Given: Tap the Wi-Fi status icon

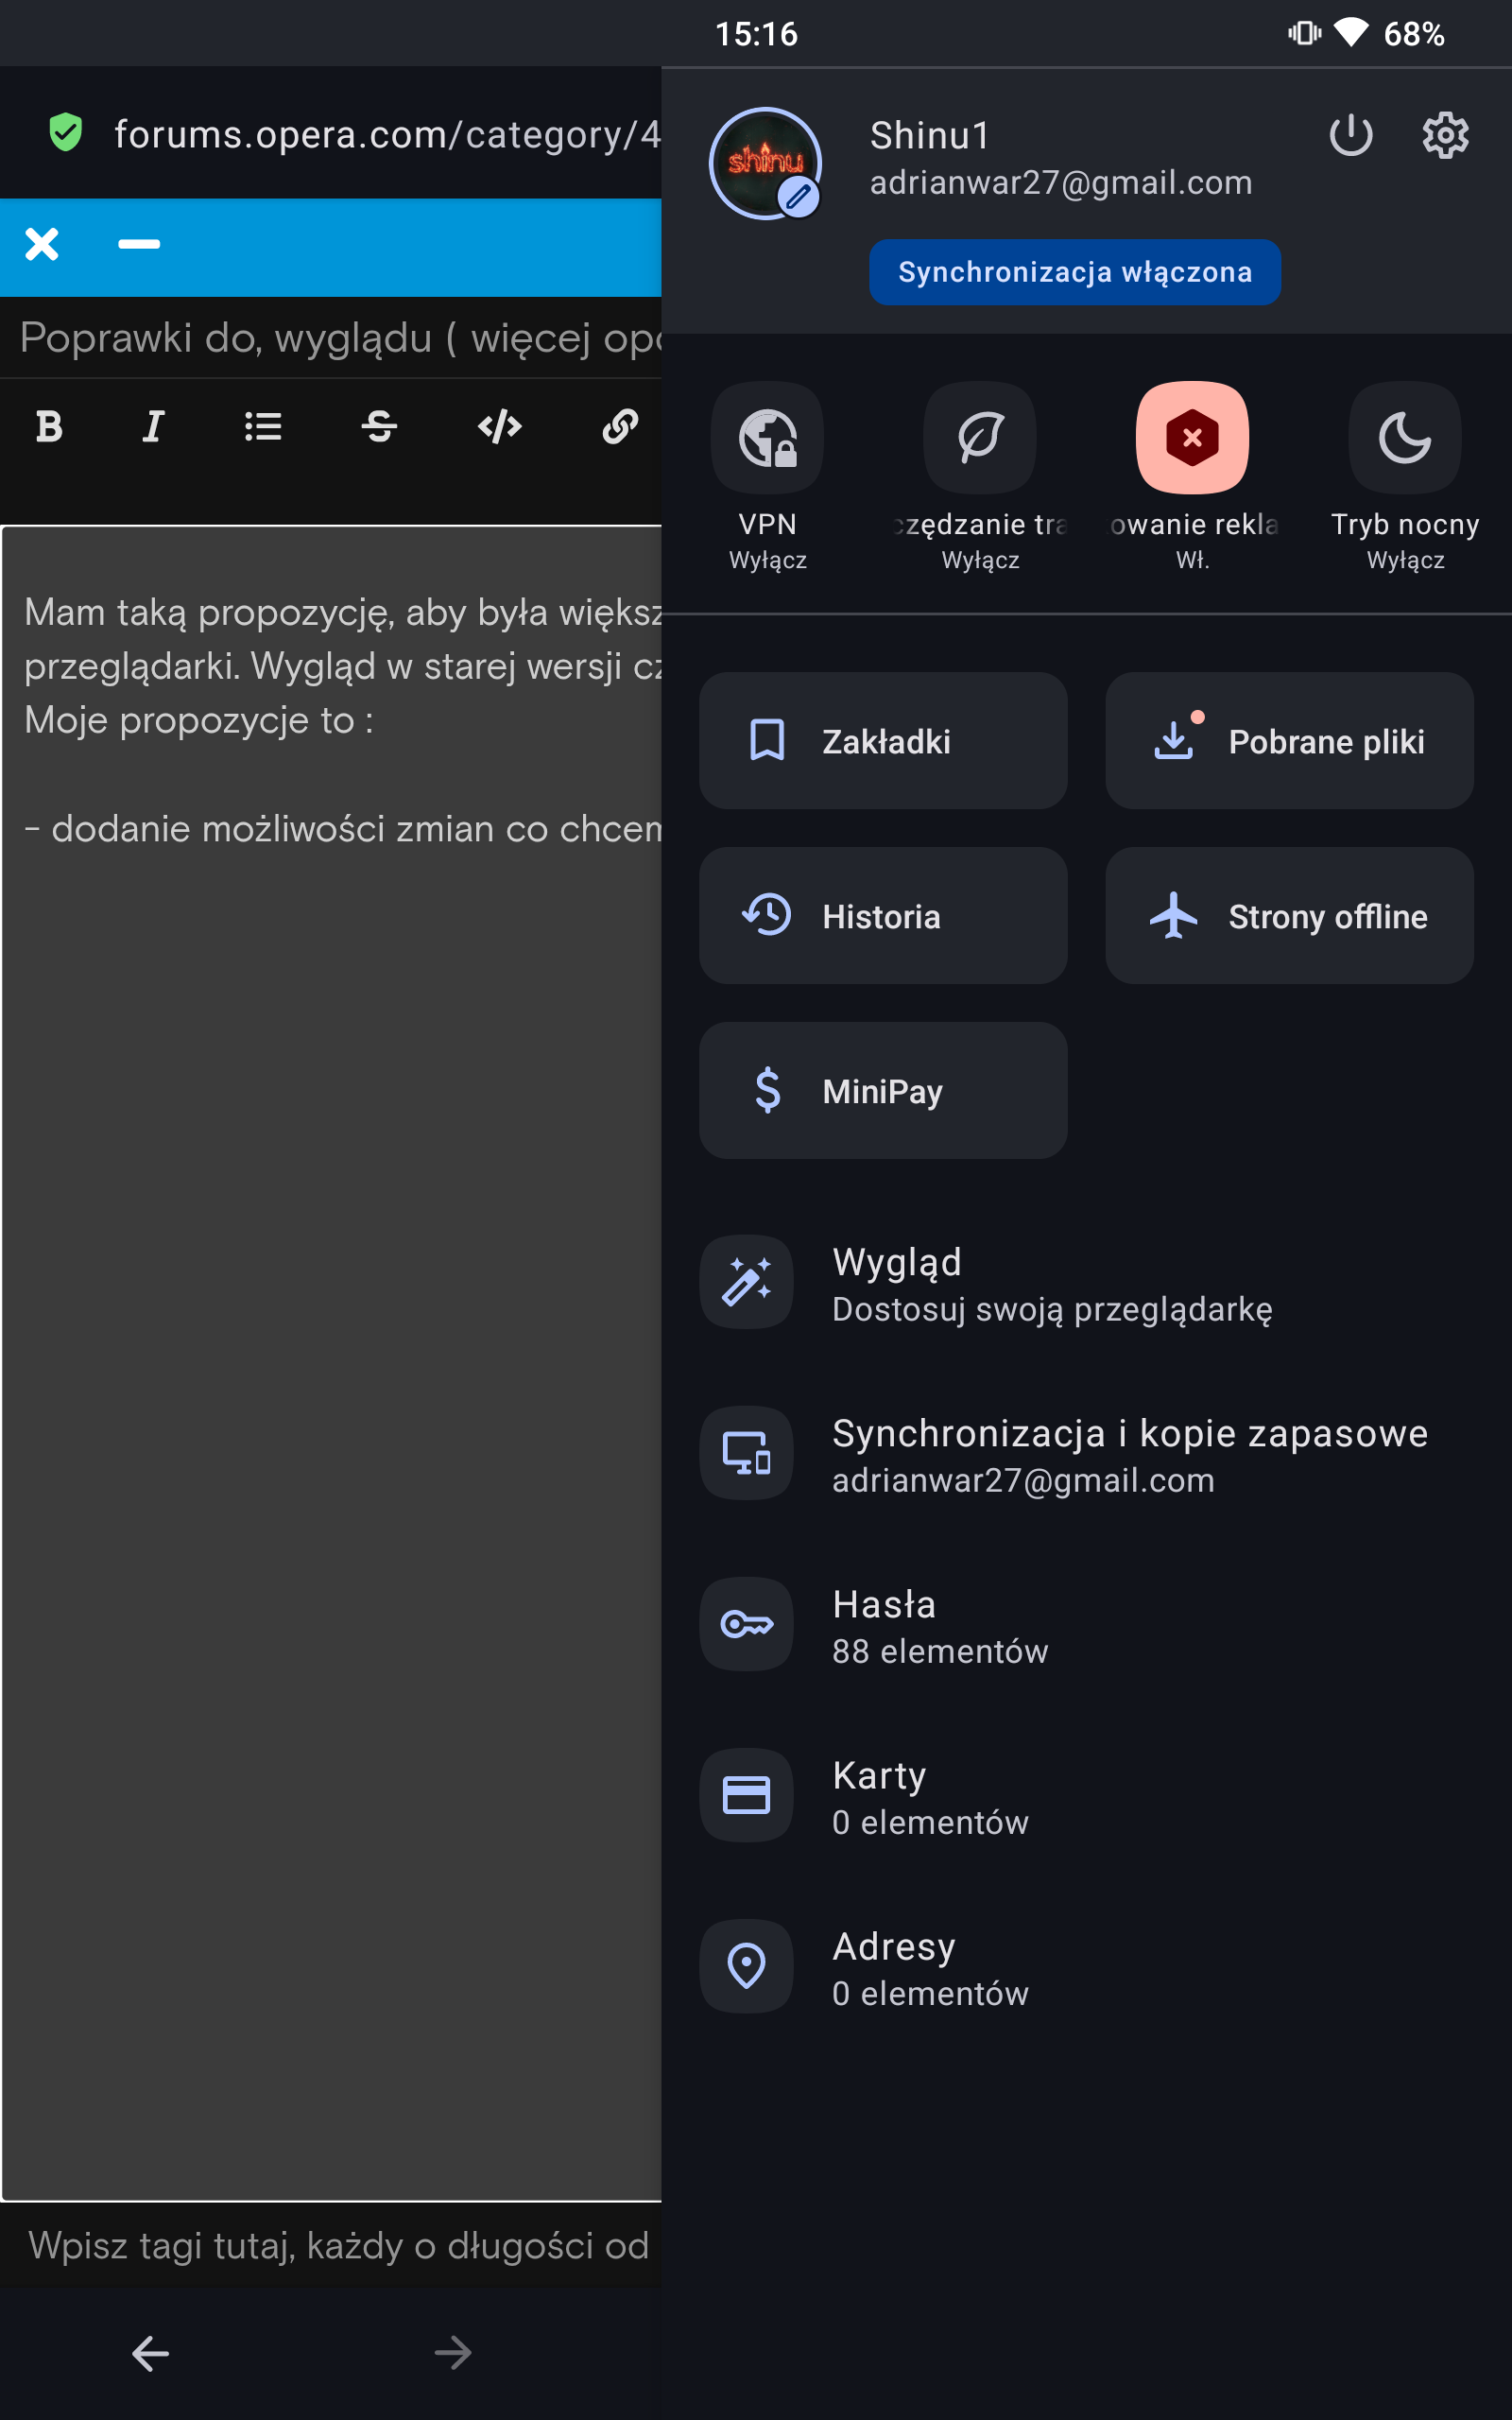Looking at the screenshot, I should pyautogui.click(x=1350, y=33).
